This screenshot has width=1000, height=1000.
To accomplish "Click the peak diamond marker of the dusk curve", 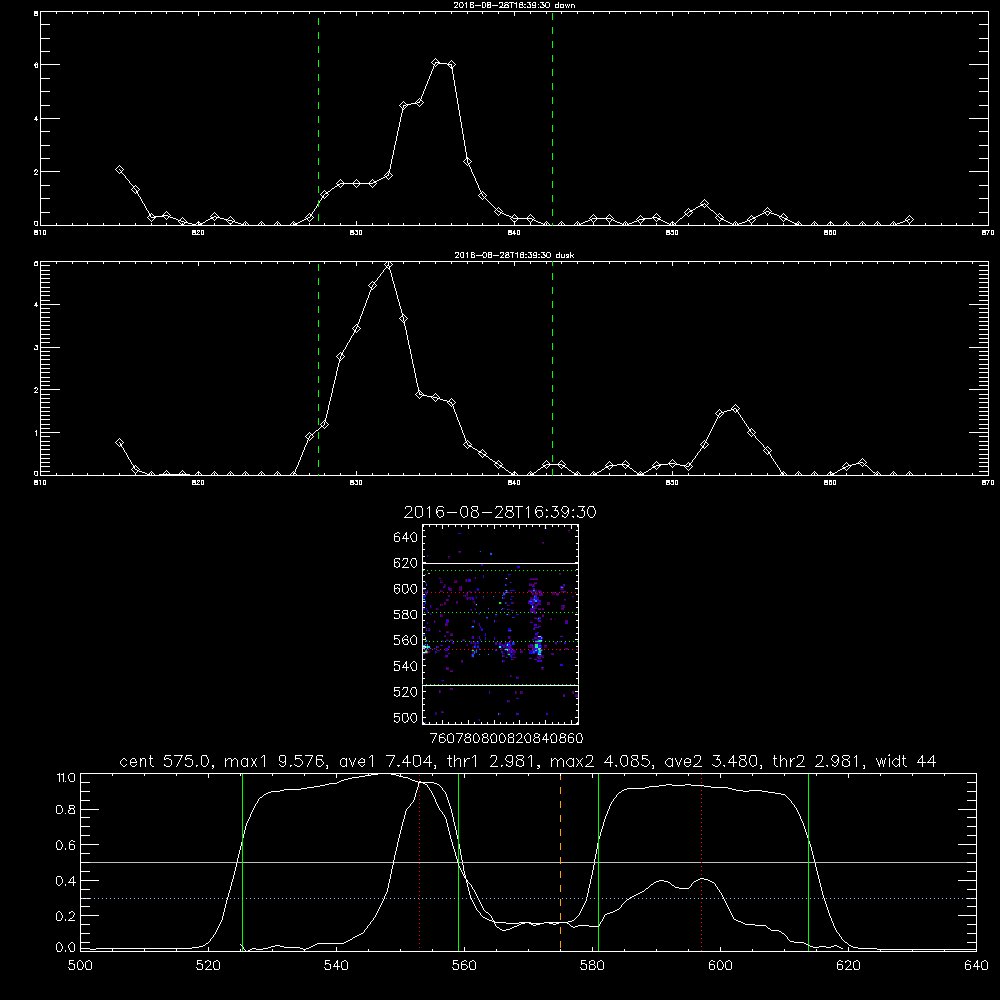I will coord(388,265).
